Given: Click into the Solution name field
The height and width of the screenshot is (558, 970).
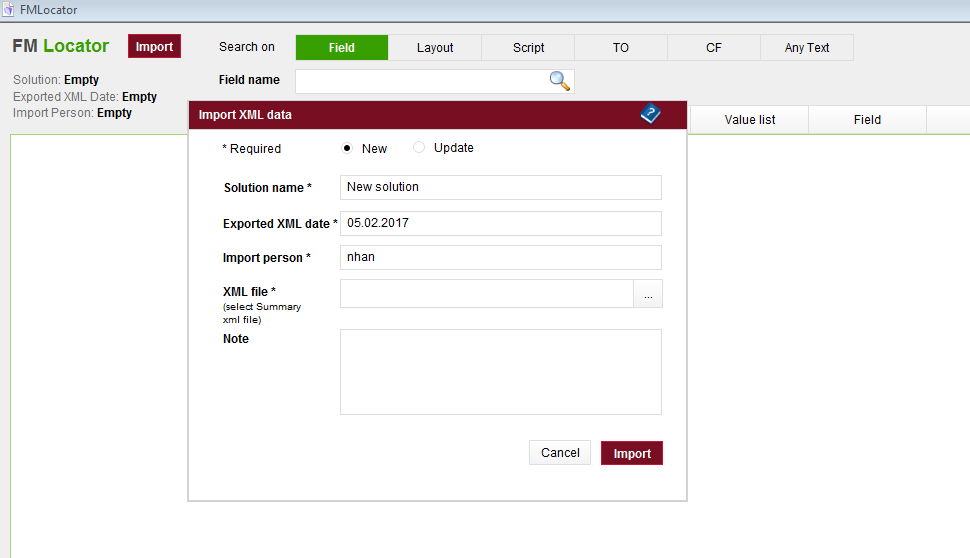Looking at the screenshot, I should tap(501, 187).
